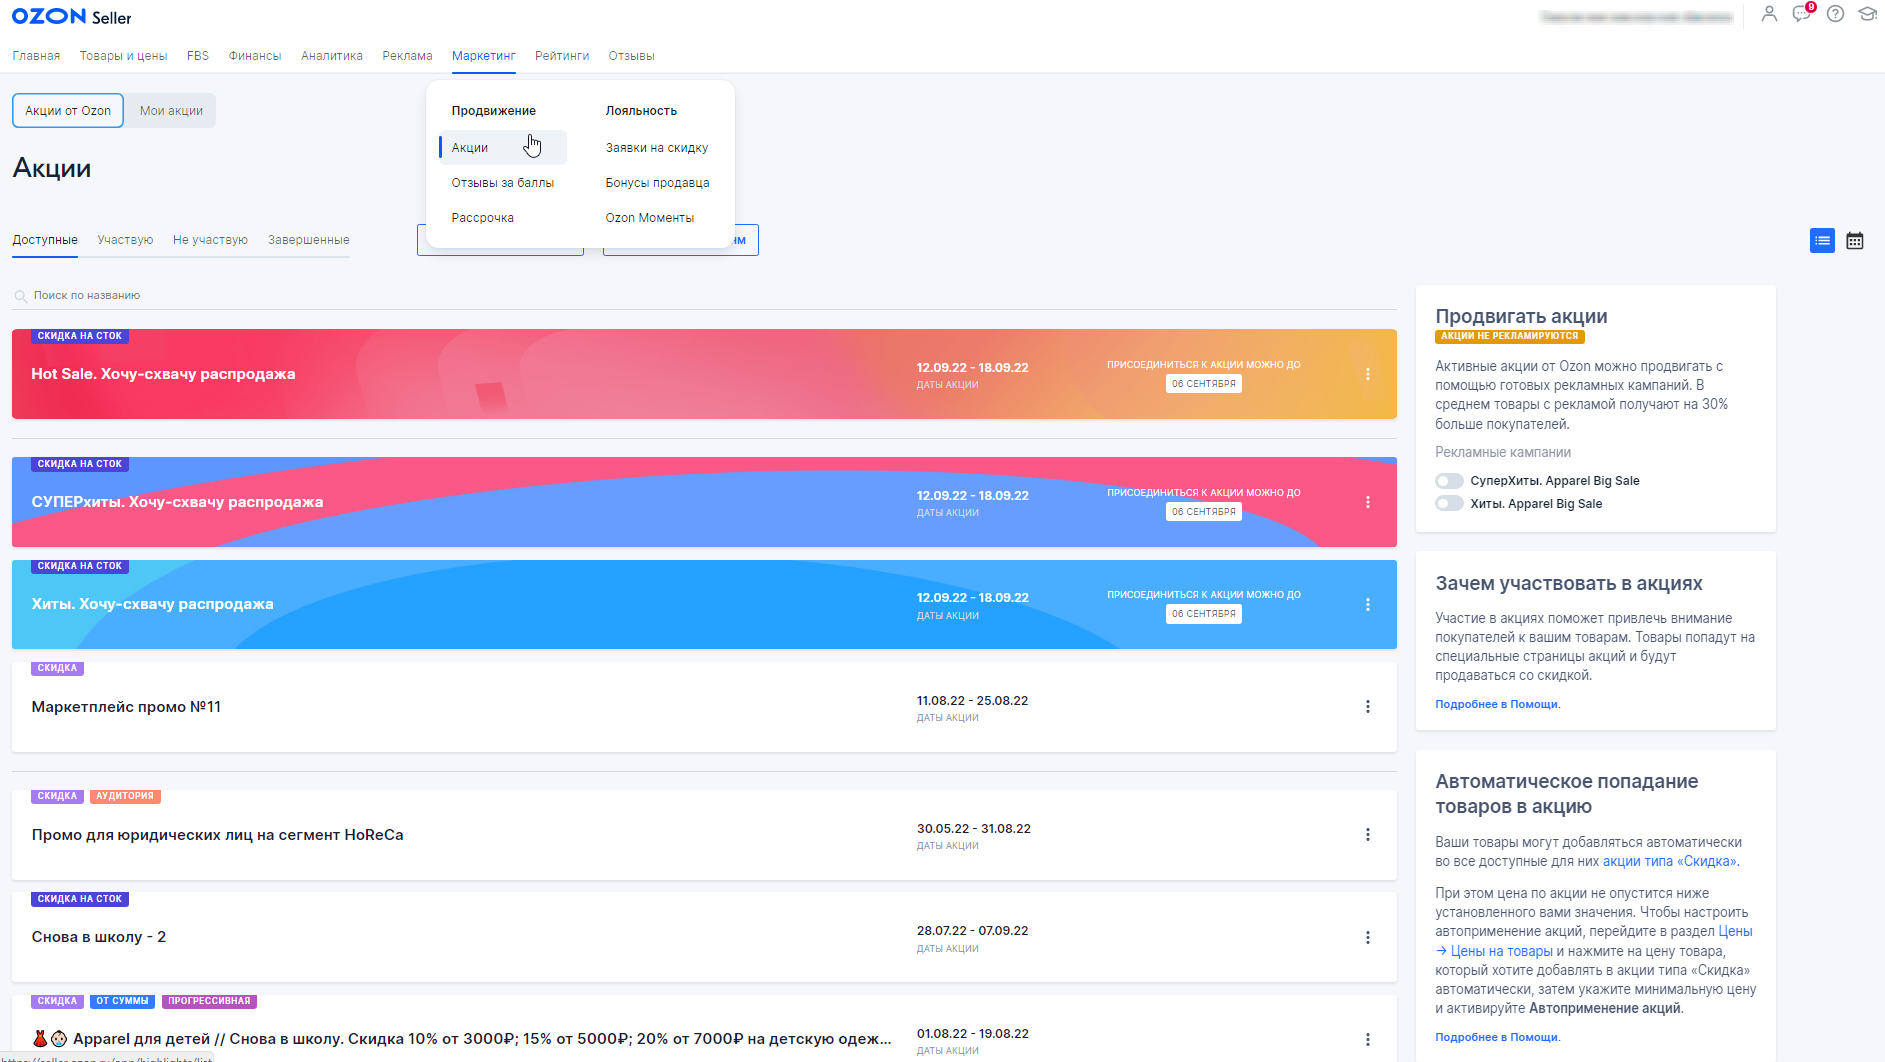The width and height of the screenshot is (1885, 1062).
Task: Follow акции типа «Скидка» link
Action: click(1670, 862)
